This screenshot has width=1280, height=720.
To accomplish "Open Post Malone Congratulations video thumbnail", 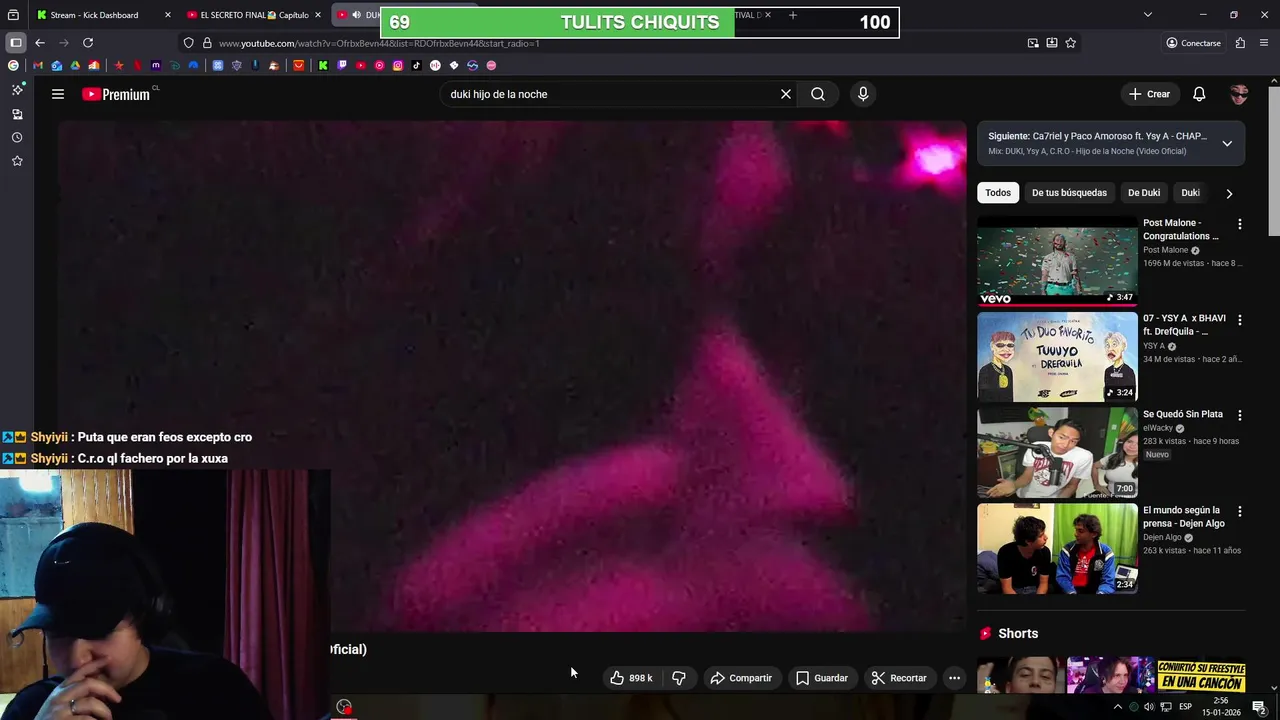I will [x=1057, y=261].
